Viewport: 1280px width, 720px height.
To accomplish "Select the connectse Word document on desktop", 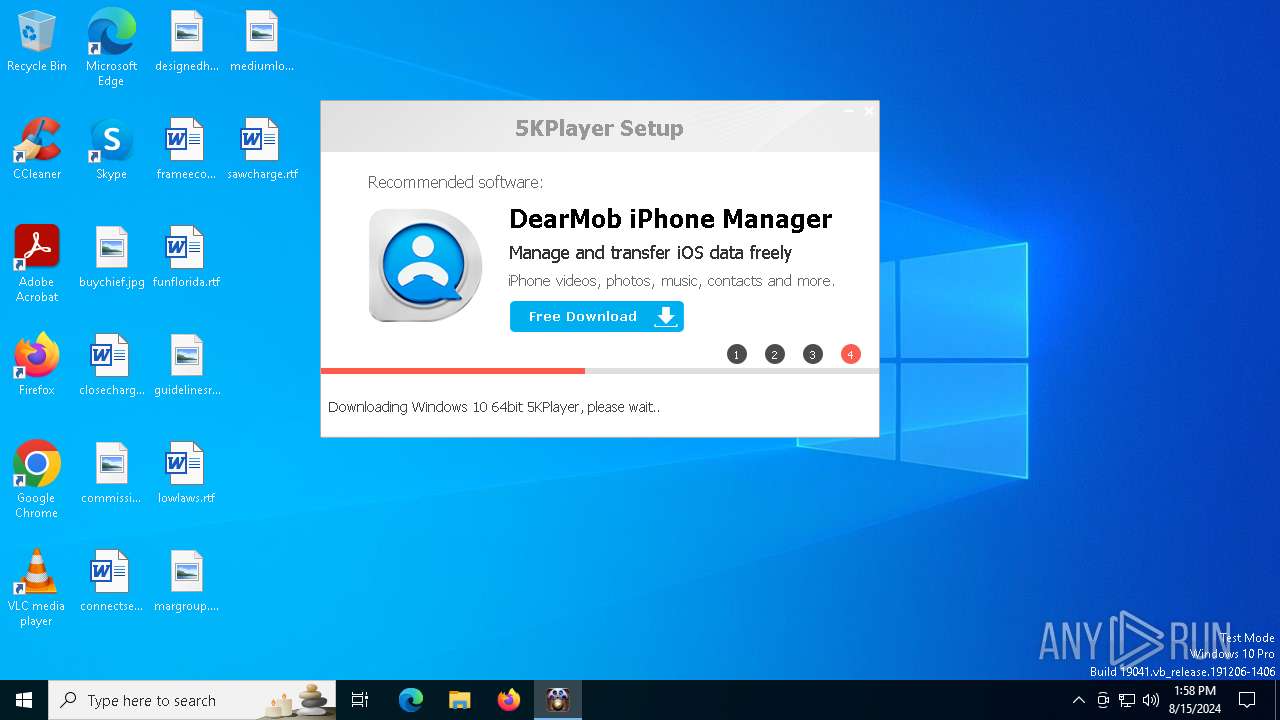I will [111, 582].
